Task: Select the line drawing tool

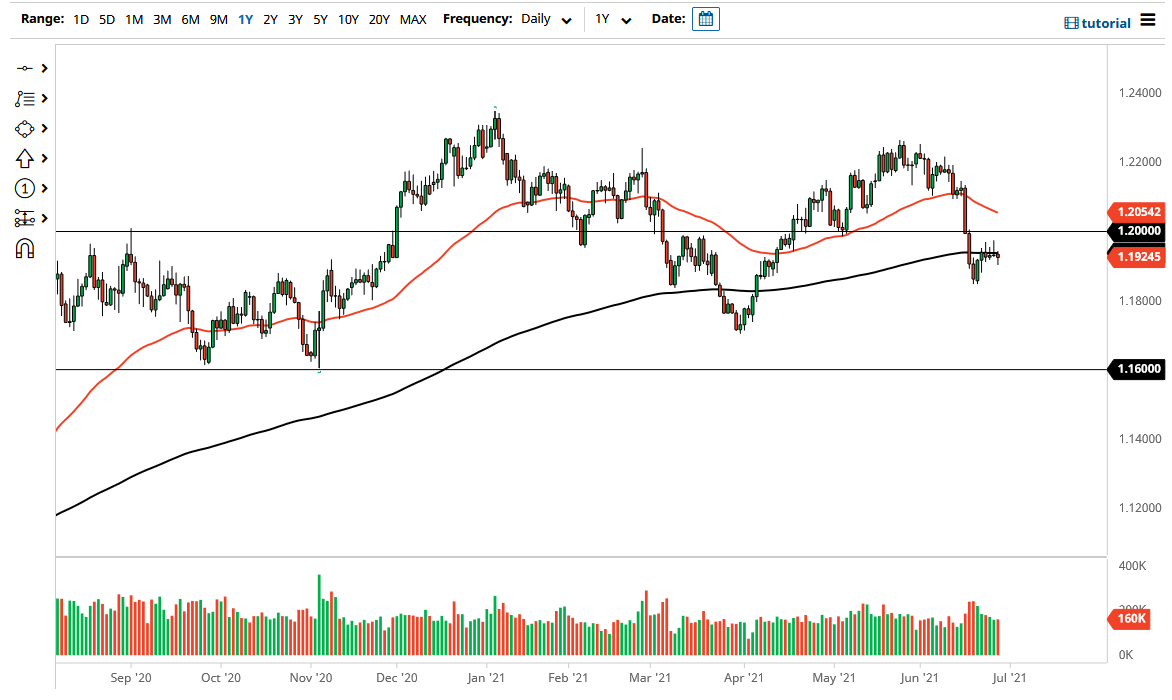Action: pyautogui.click(x=25, y=68)
